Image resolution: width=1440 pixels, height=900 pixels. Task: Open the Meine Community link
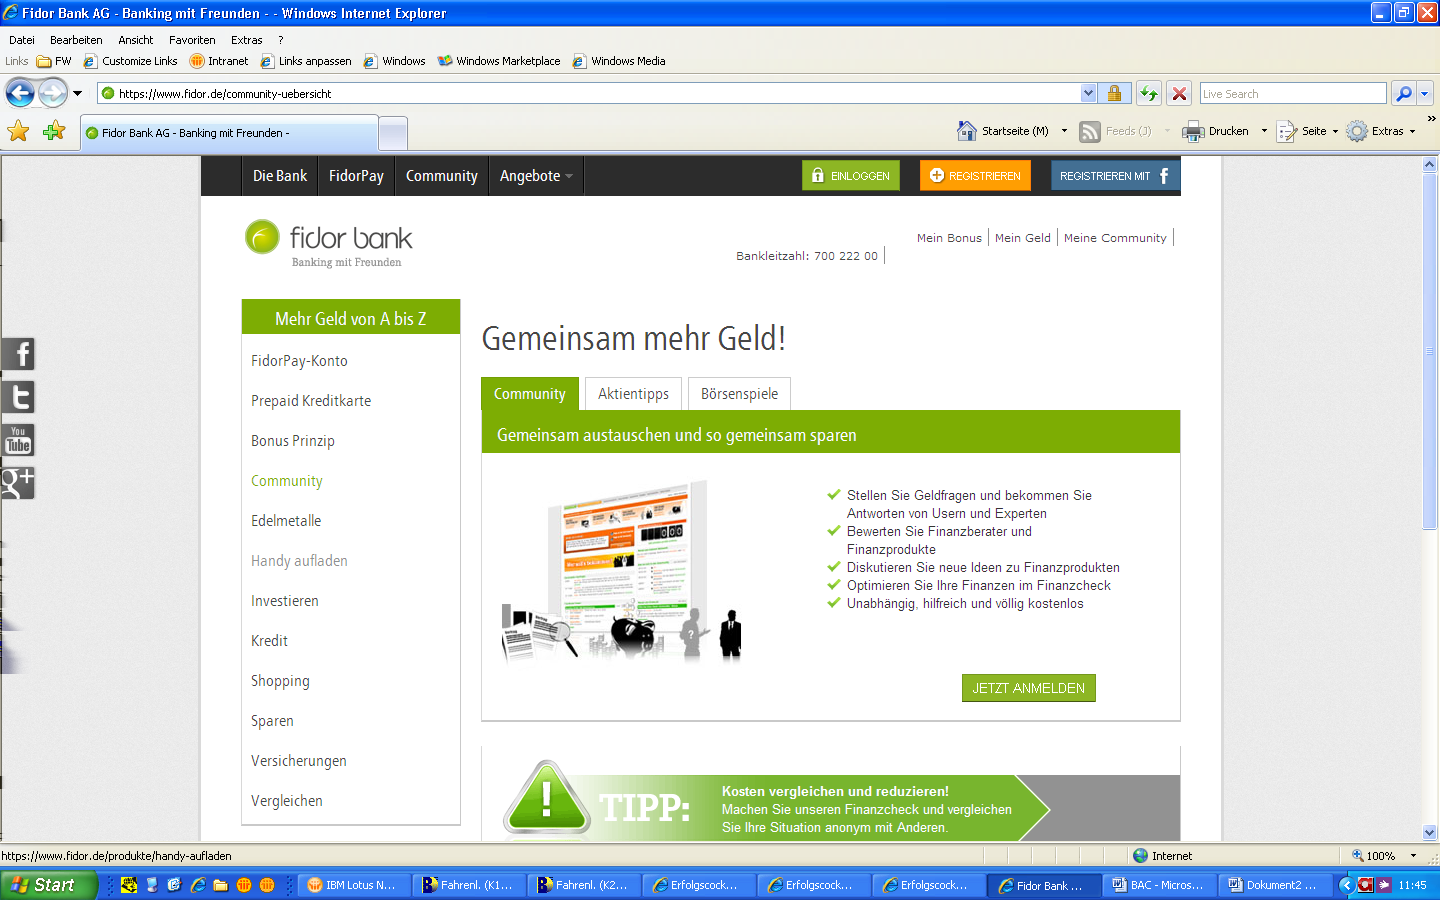point(1115,238)
